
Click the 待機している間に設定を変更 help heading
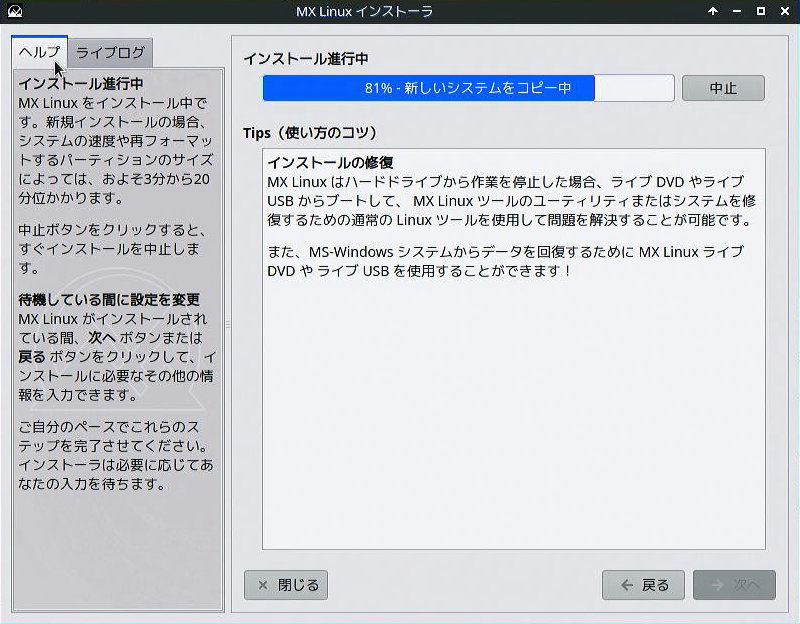tap(109, 299)
